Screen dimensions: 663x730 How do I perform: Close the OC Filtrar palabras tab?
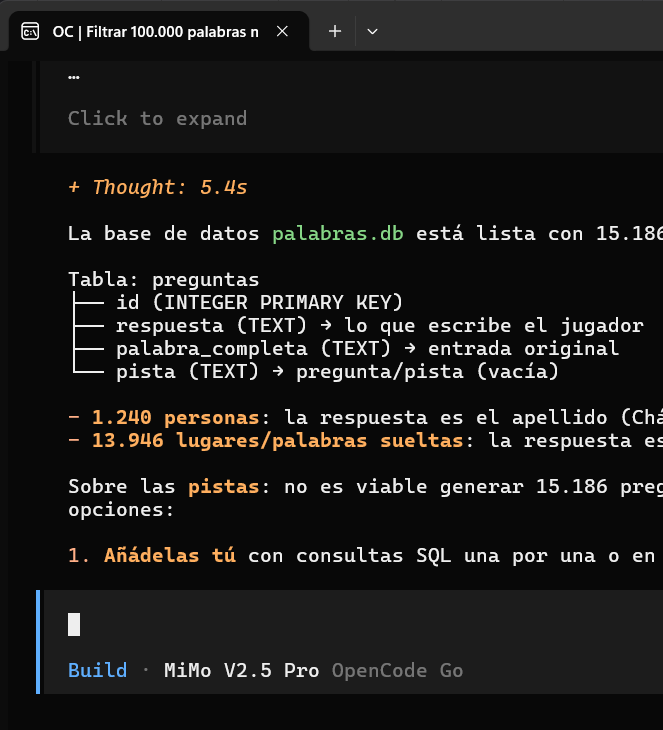click(x=282, y=32)
